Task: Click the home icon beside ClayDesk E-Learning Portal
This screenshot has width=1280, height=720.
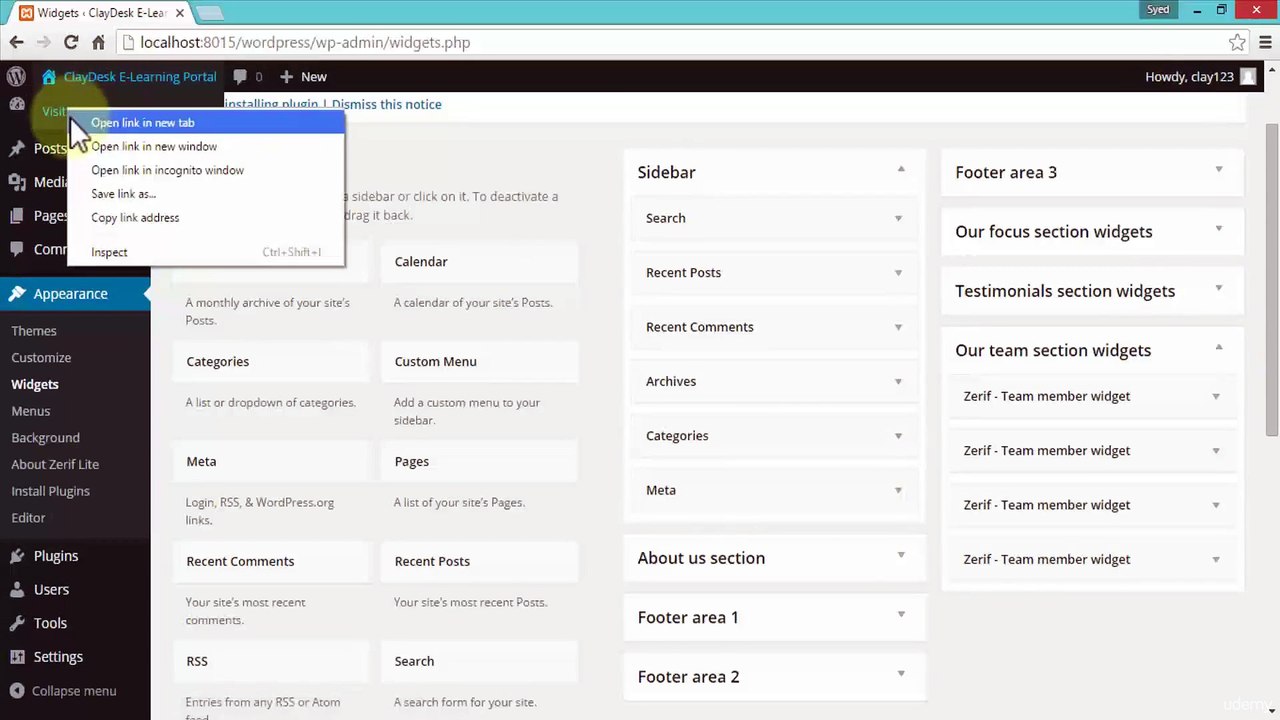Action: pyautogui.click(x=49, y=77)
